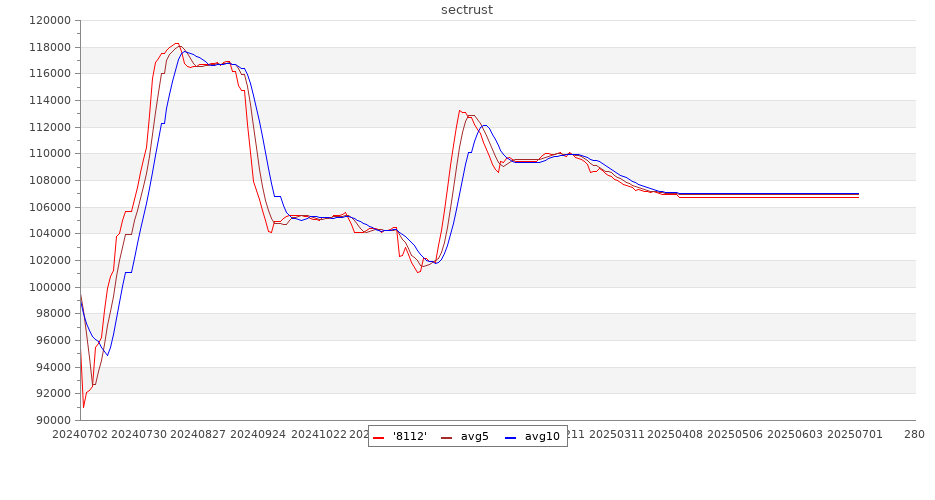Select the 20250408 date on the x-axis
This screenshot has width=935, height=500.
pos(678,434)
